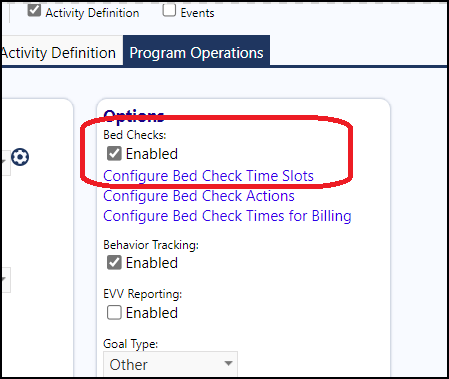Click the Events label text at top
449x379 pixels.
pyautogui.click(x=197, y=13)
